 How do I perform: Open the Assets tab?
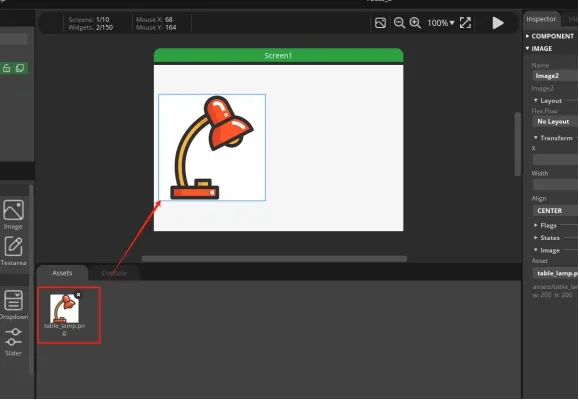(62, 273)
